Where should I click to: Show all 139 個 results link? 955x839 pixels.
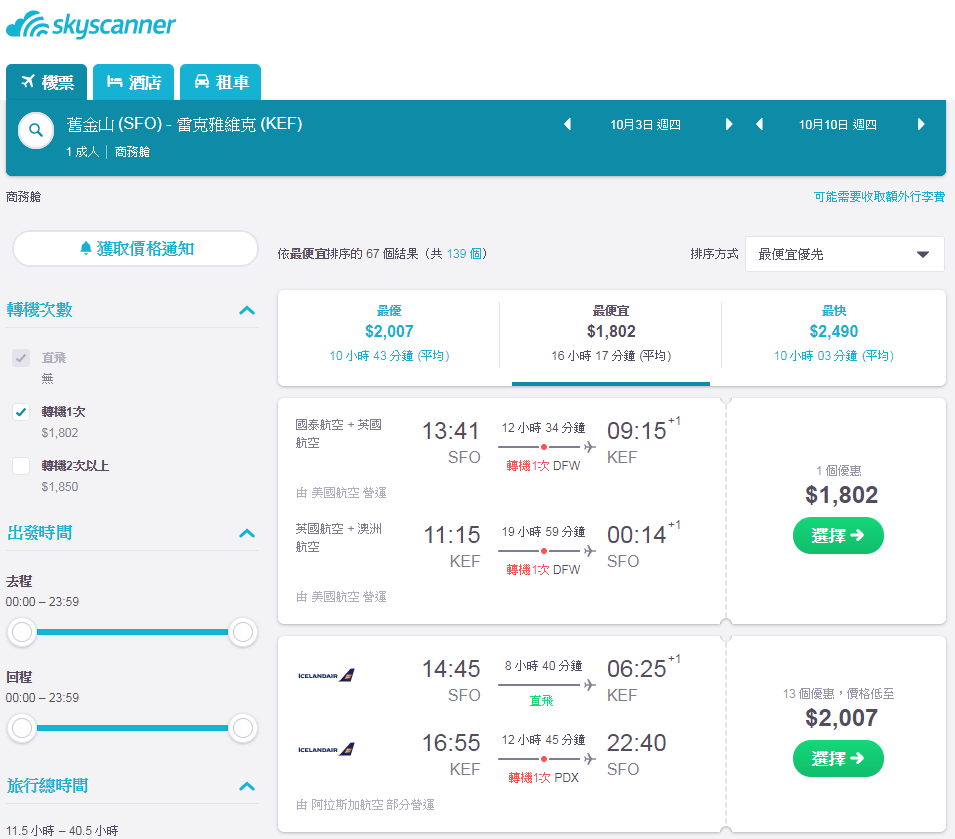pos(464,254)
